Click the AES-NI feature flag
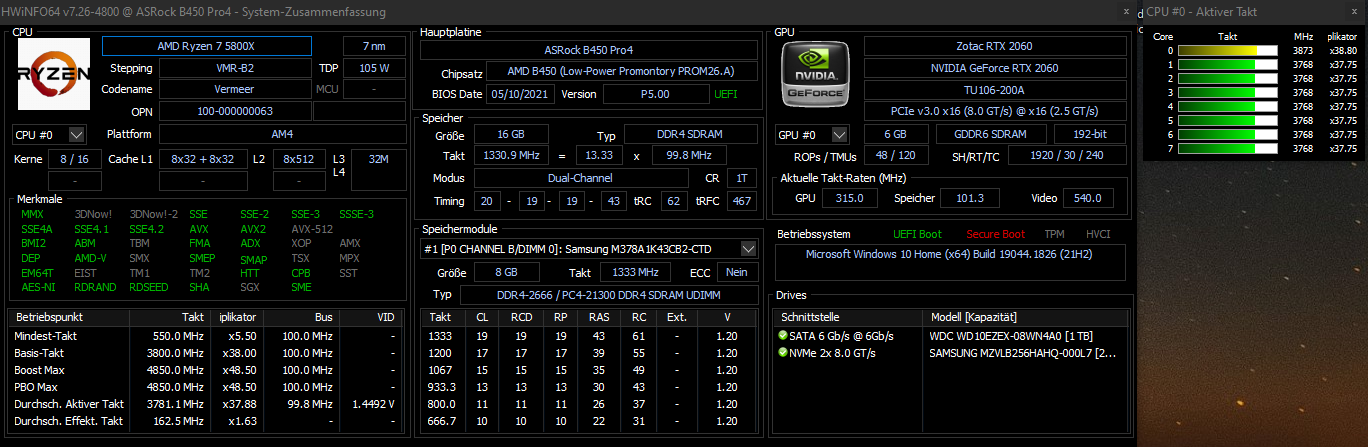Screen dimensions: 1368x447 click(36, 287)
